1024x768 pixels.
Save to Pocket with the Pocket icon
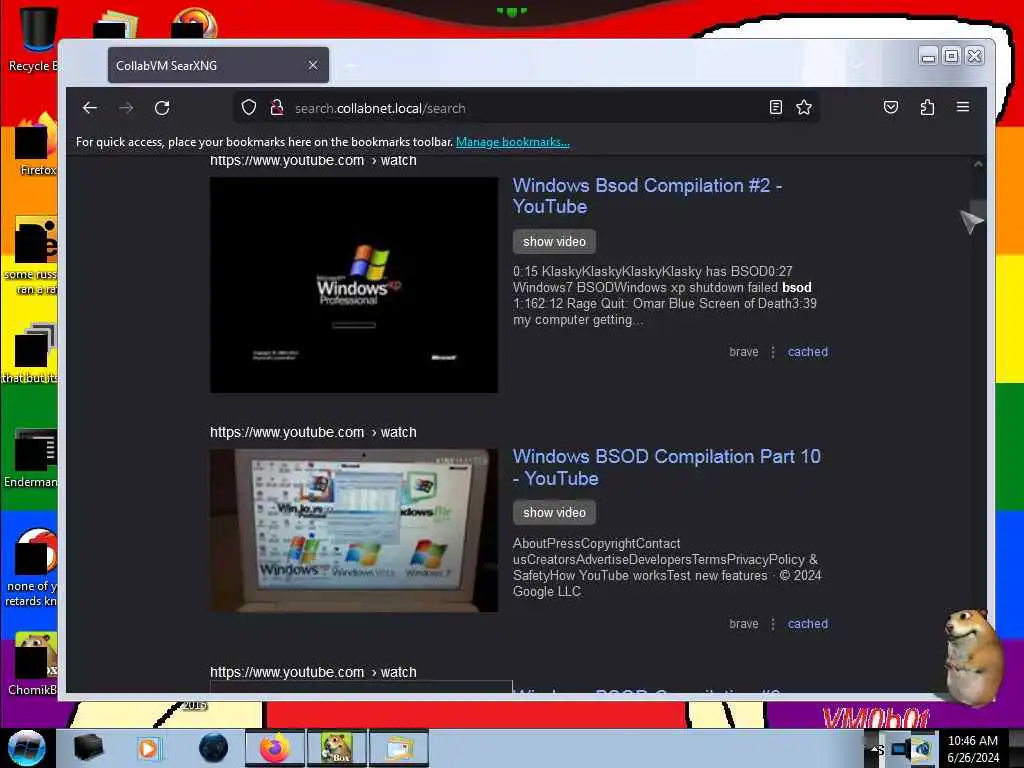pos(891,108)
